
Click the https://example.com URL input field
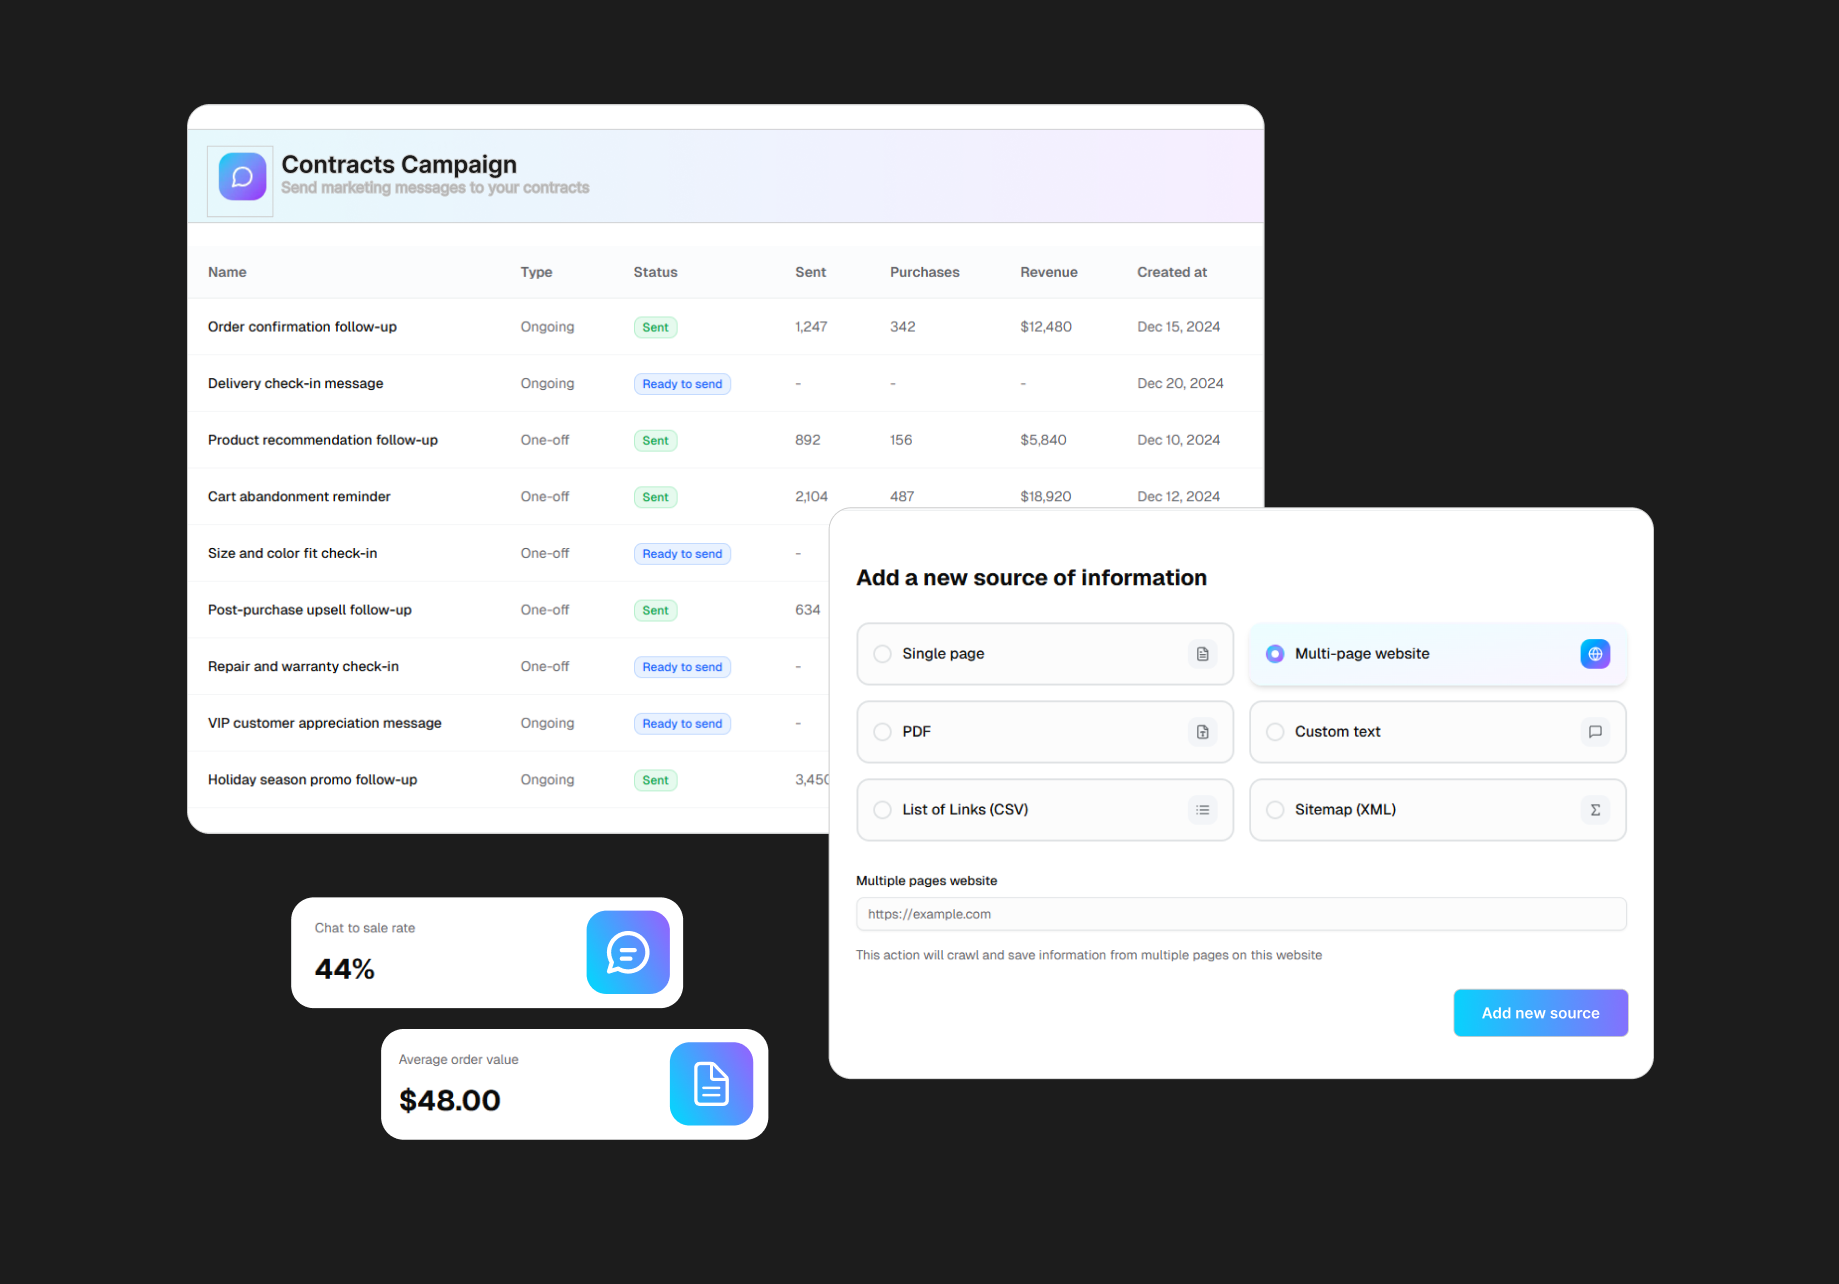(x=1240, y=913)
